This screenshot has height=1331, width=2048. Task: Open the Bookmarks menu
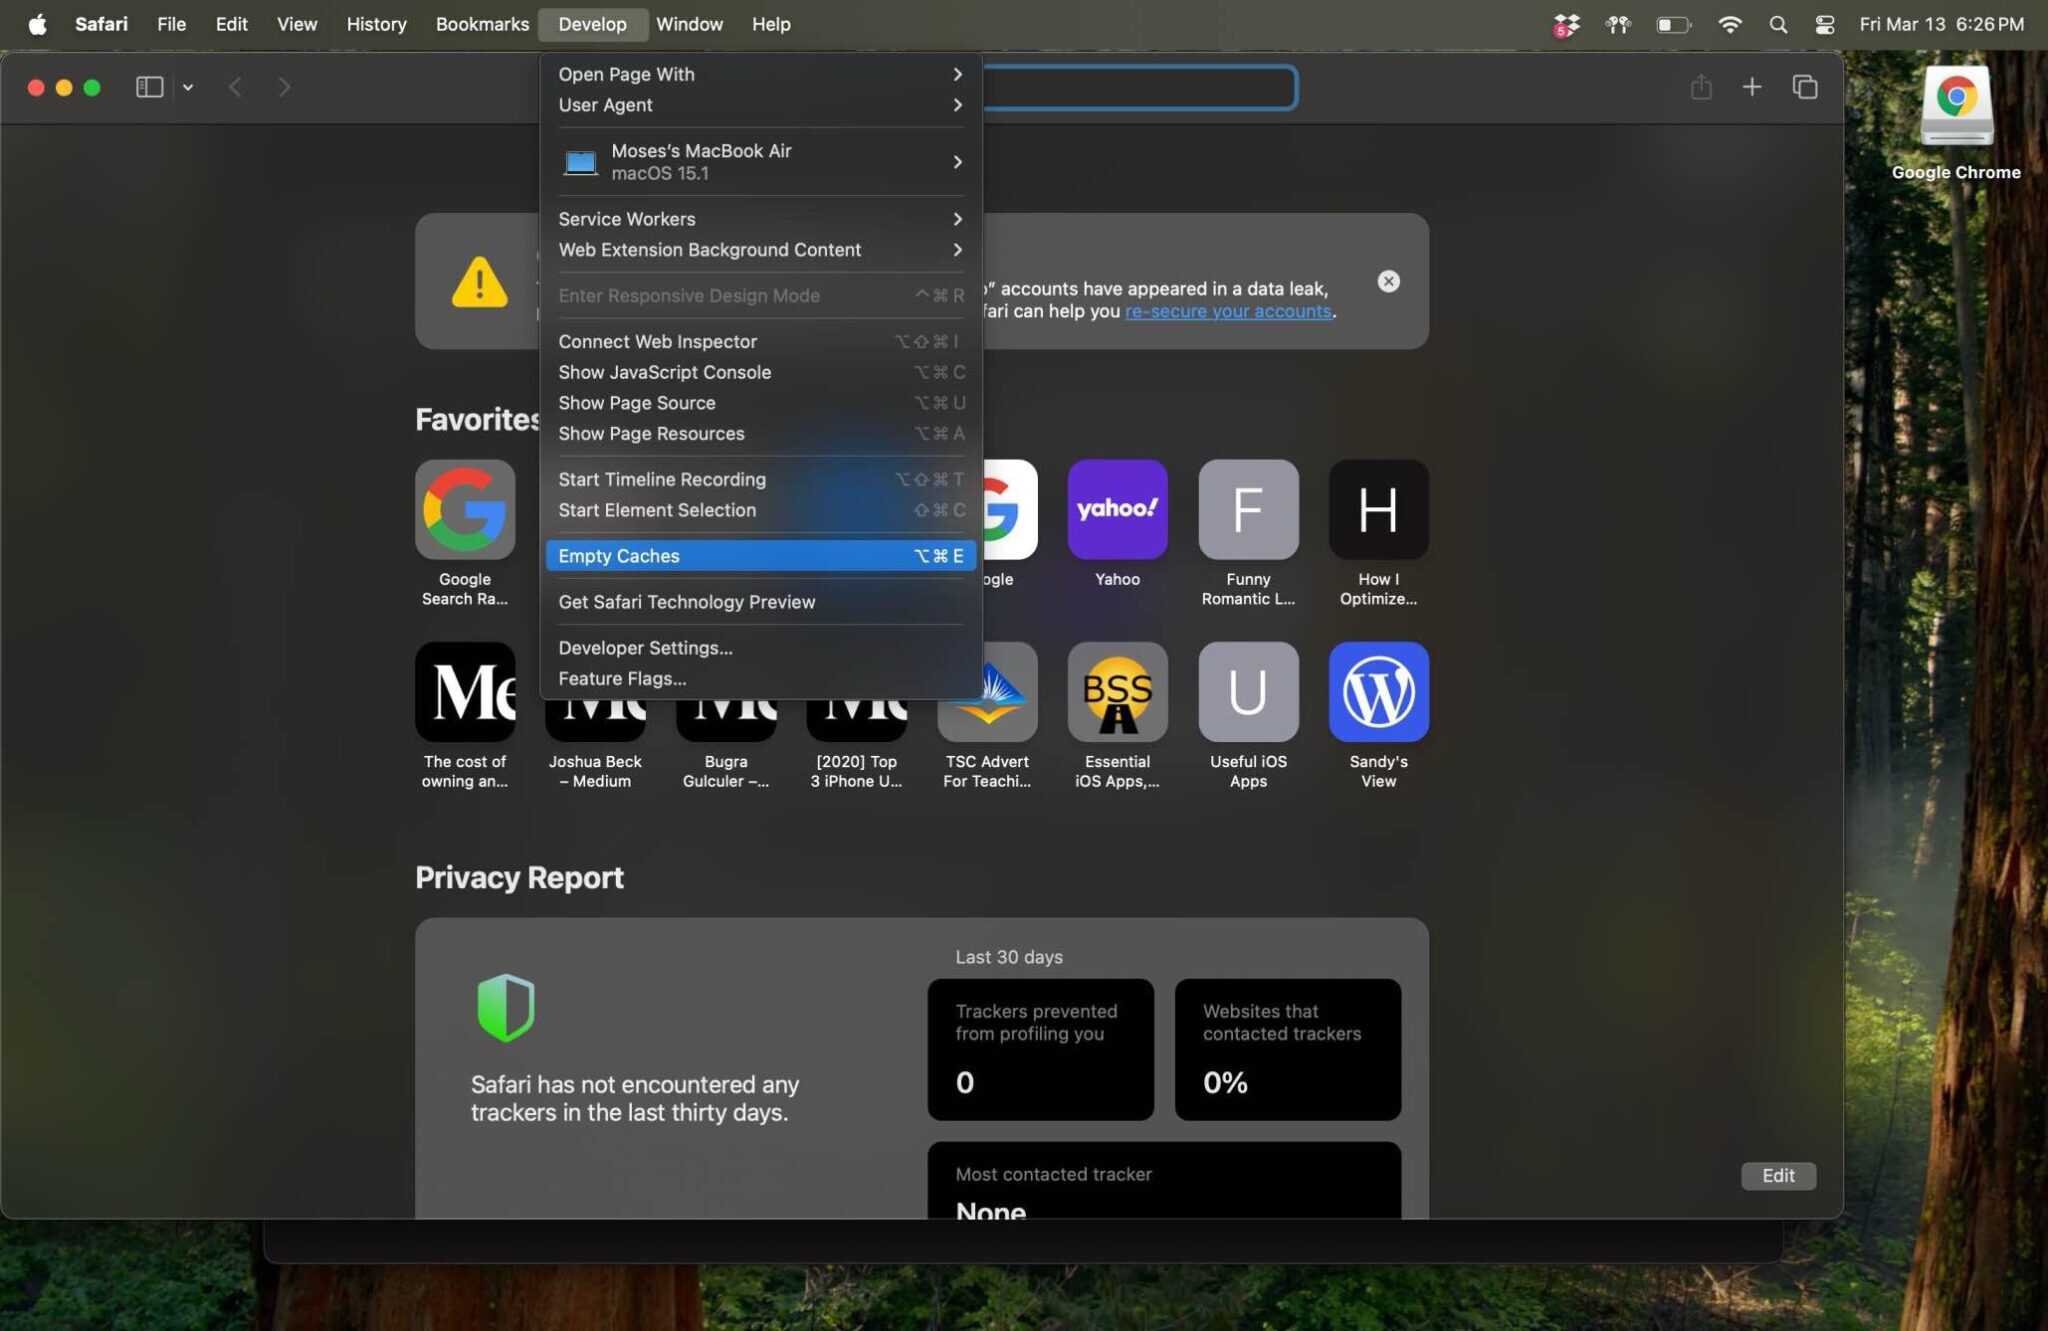click(x=482, y=24)
